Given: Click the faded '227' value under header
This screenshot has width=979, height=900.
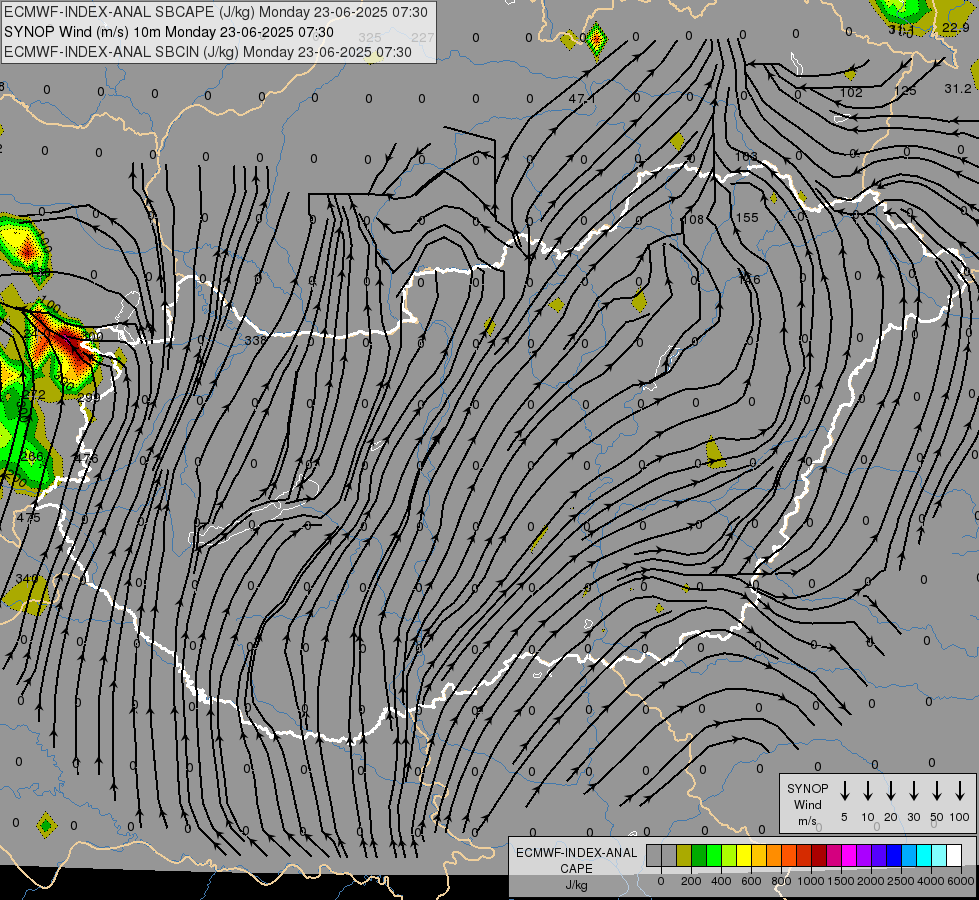Looking at the screenshot, I should coord(423,37).
